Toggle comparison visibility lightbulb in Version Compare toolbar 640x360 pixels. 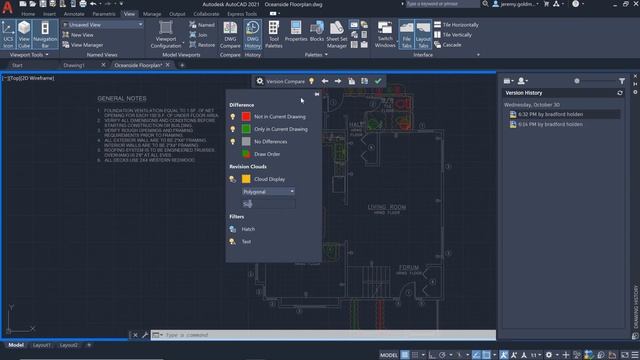311,81
